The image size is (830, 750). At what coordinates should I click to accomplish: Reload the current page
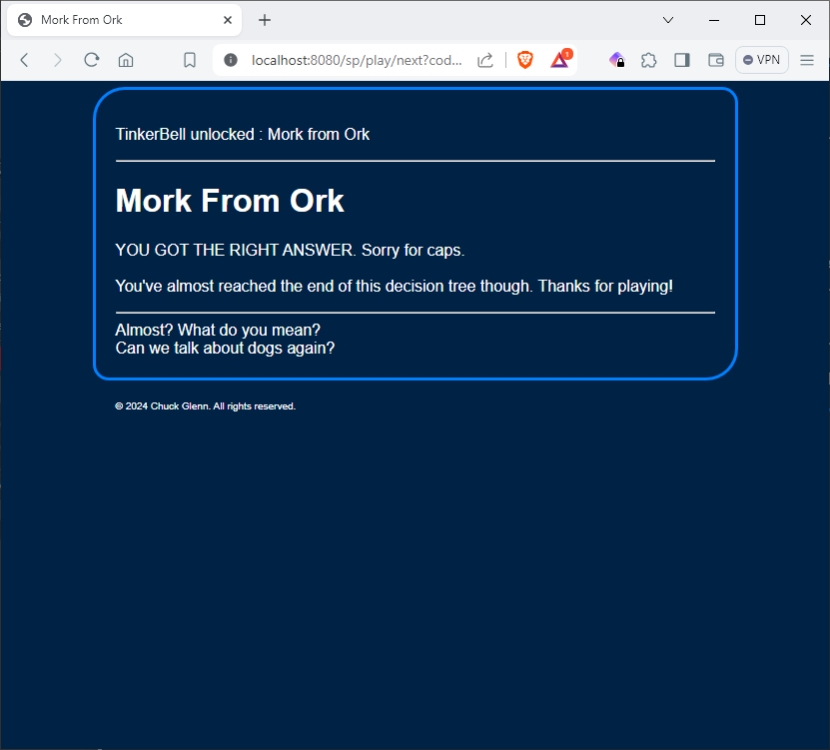pos(91,60)
